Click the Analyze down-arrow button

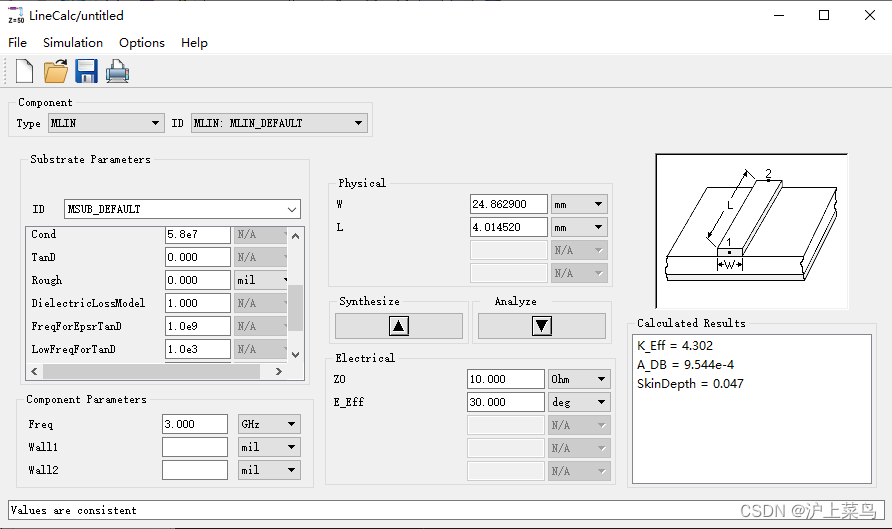[x=542, y=326]
